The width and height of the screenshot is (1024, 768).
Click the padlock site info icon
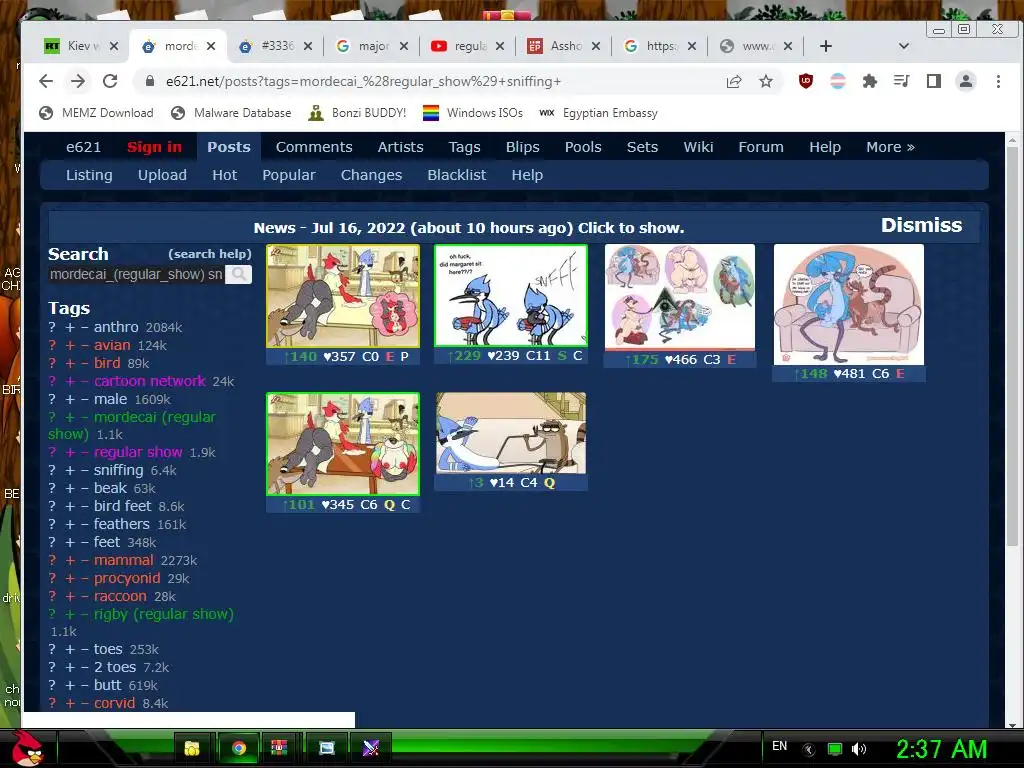150,81
